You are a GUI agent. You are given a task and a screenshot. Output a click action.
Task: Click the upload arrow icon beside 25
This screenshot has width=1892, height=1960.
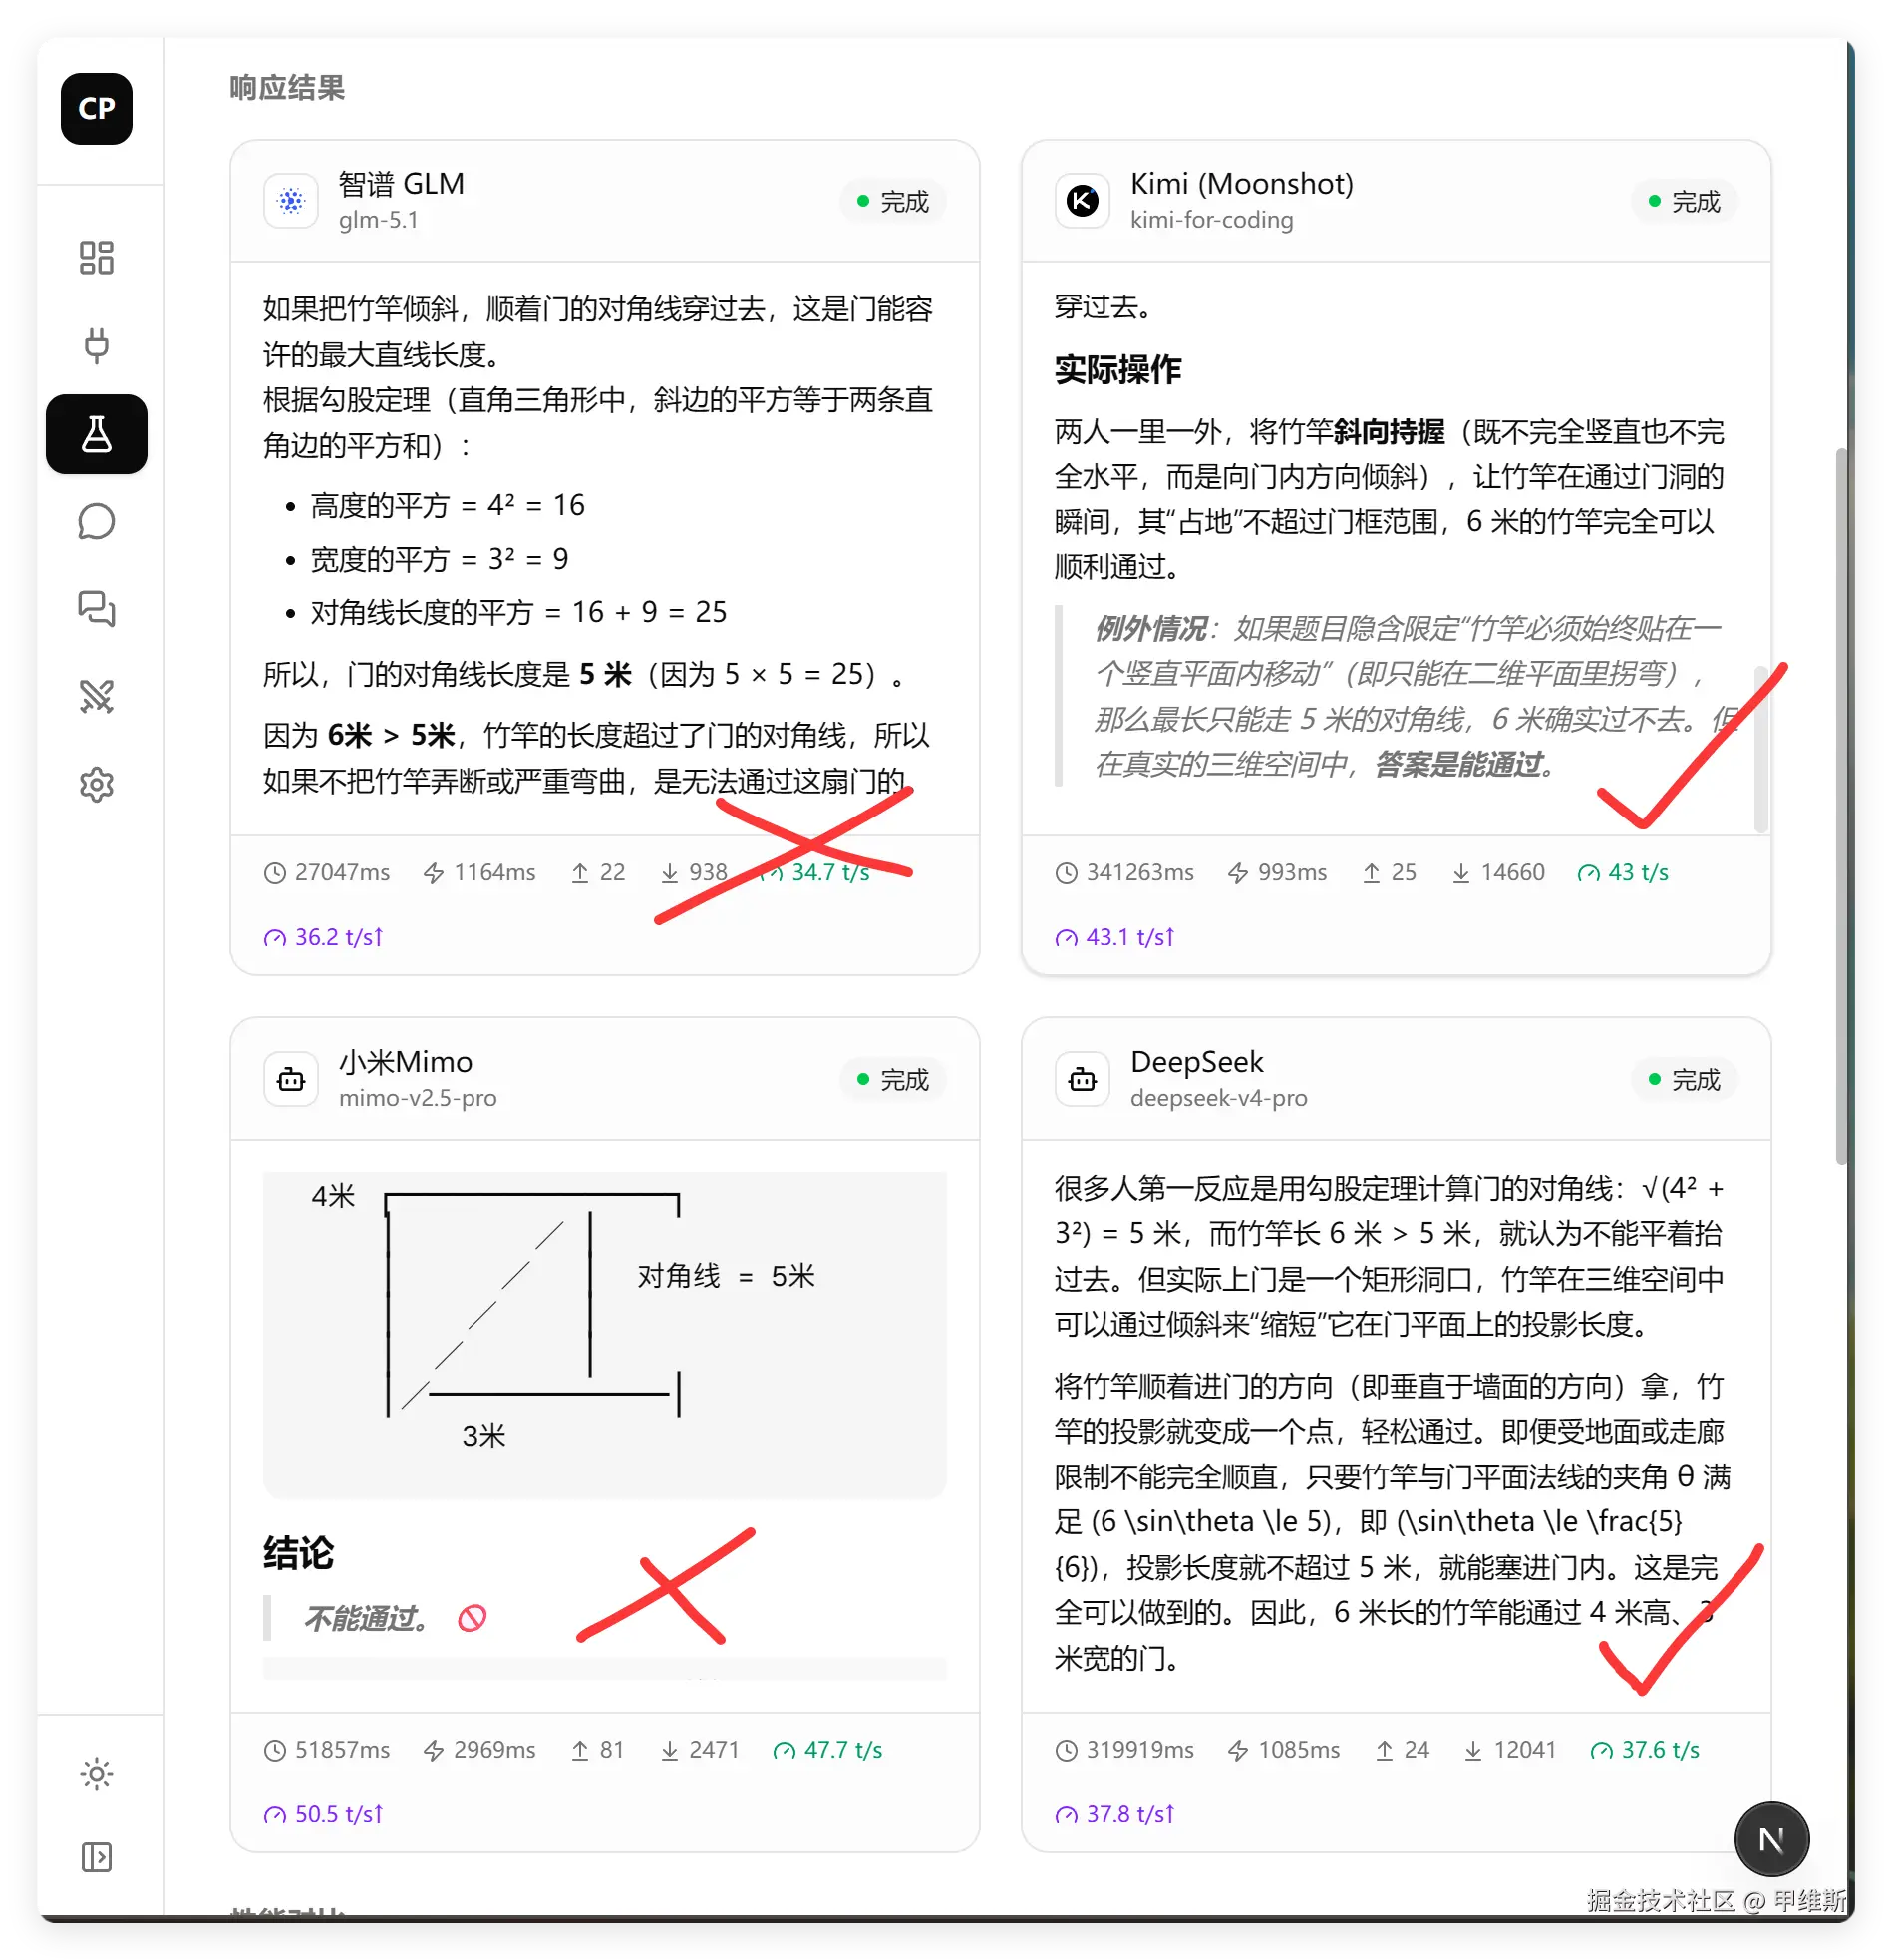point(1371,873)
